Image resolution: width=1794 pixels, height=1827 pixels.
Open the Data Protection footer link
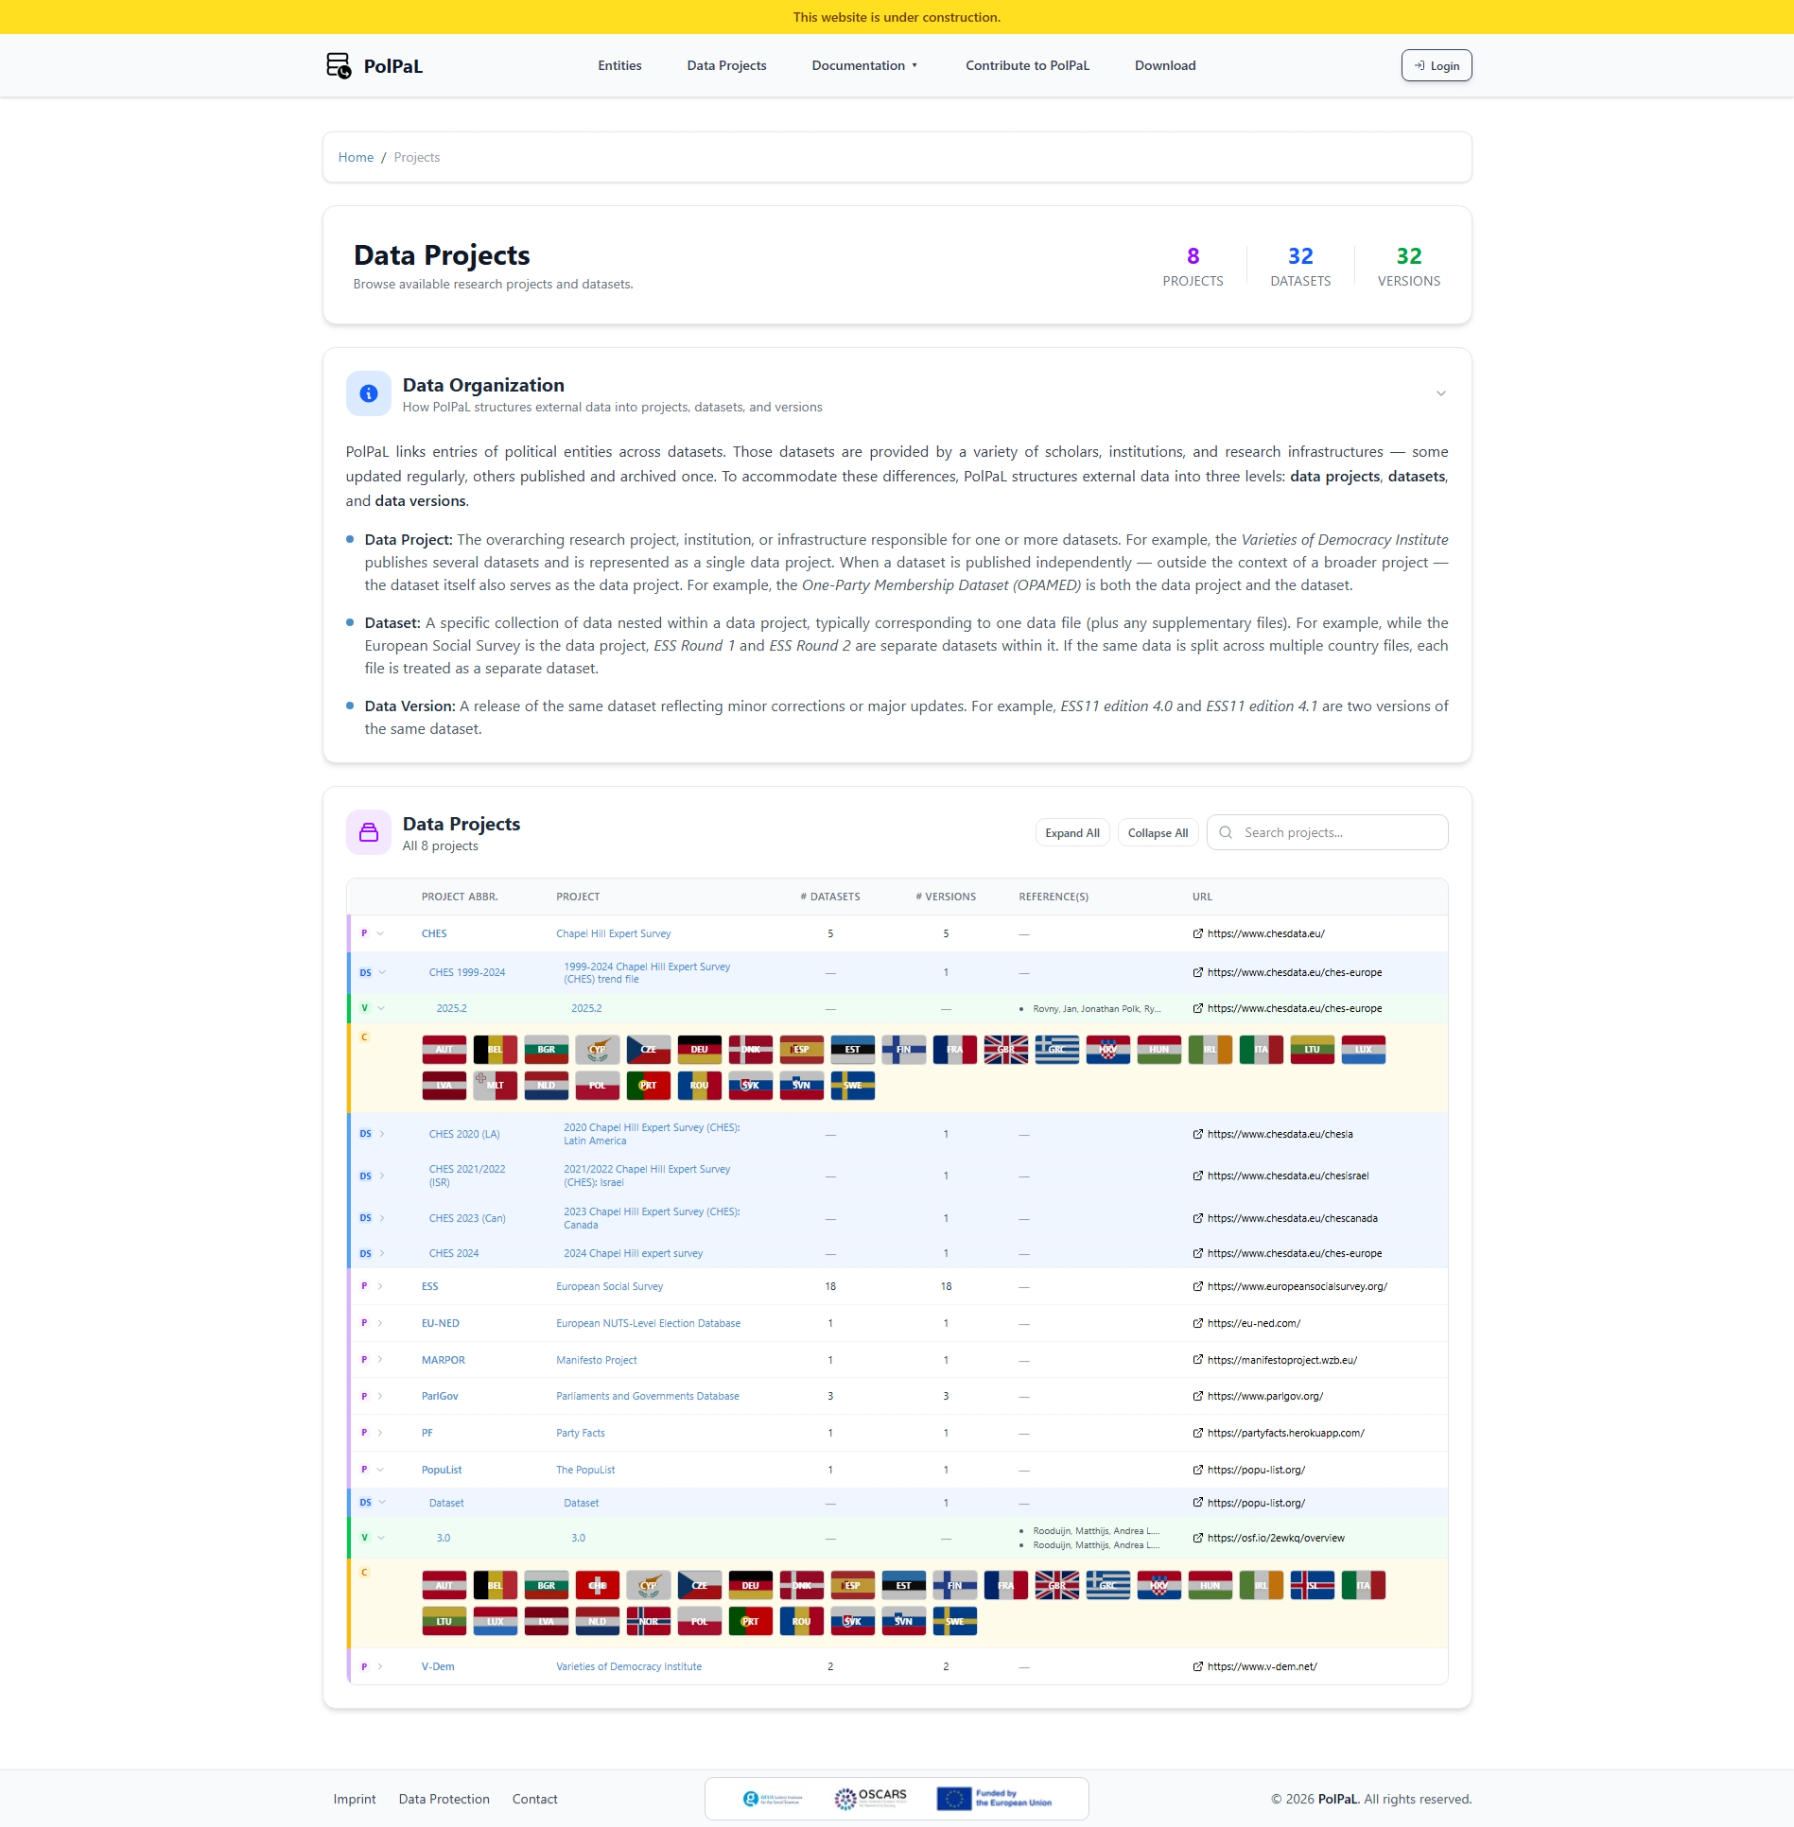[x=444, y=1799]
